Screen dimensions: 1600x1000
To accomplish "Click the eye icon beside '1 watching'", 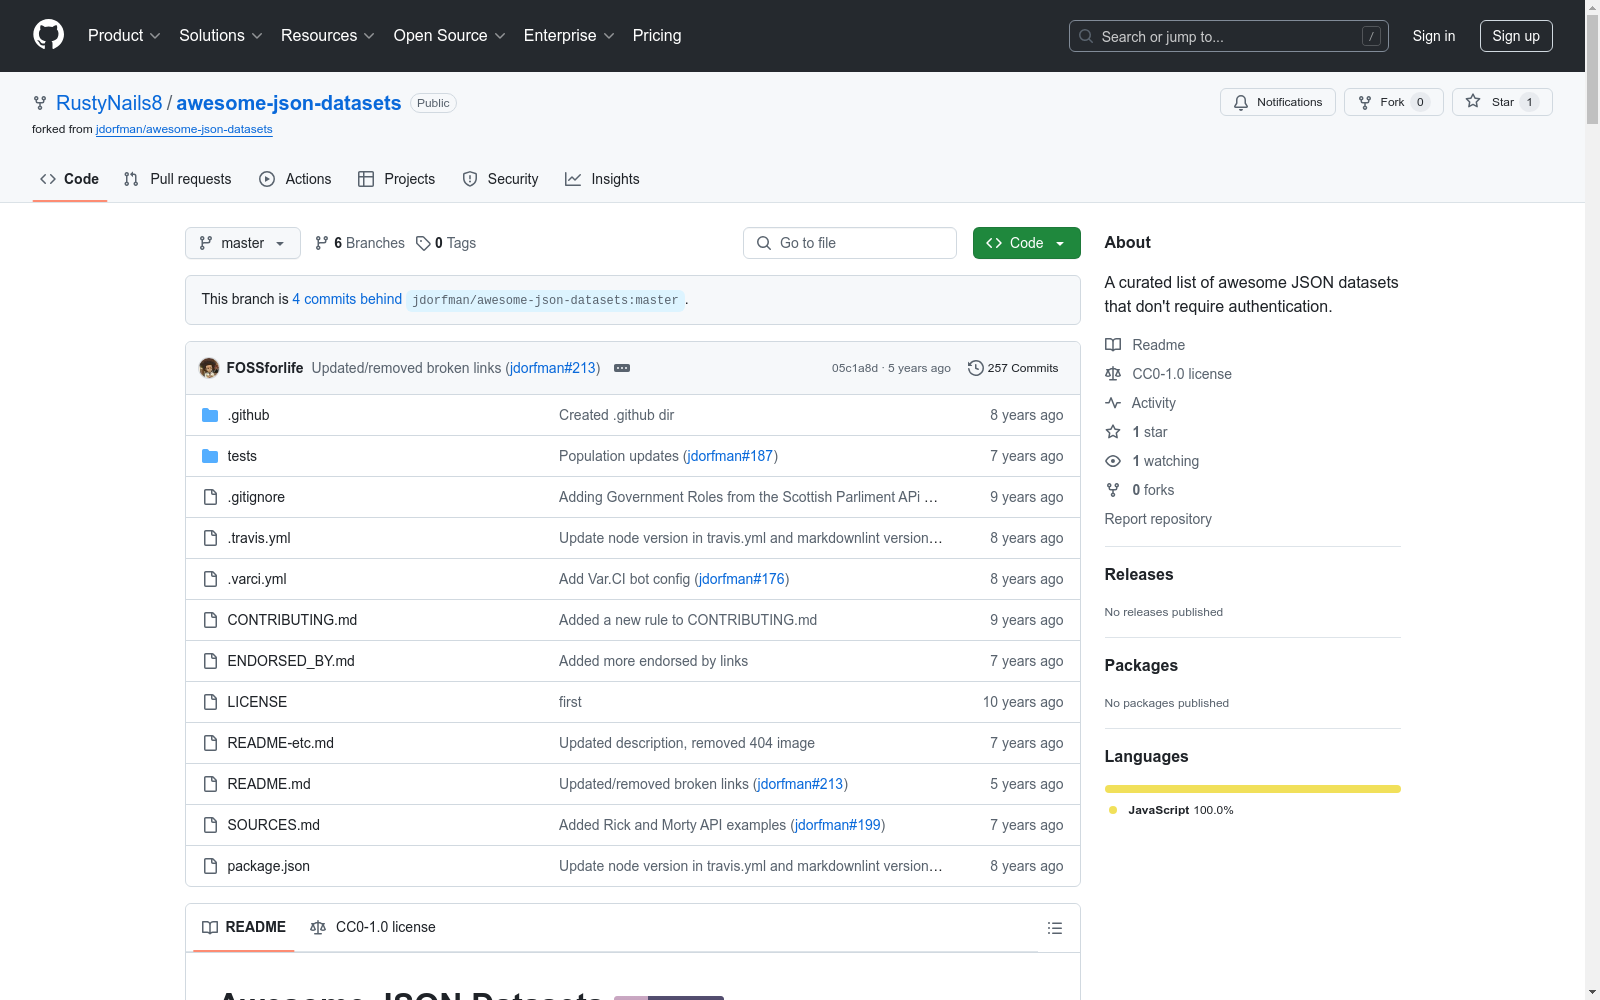I will tap(1113, 461).
